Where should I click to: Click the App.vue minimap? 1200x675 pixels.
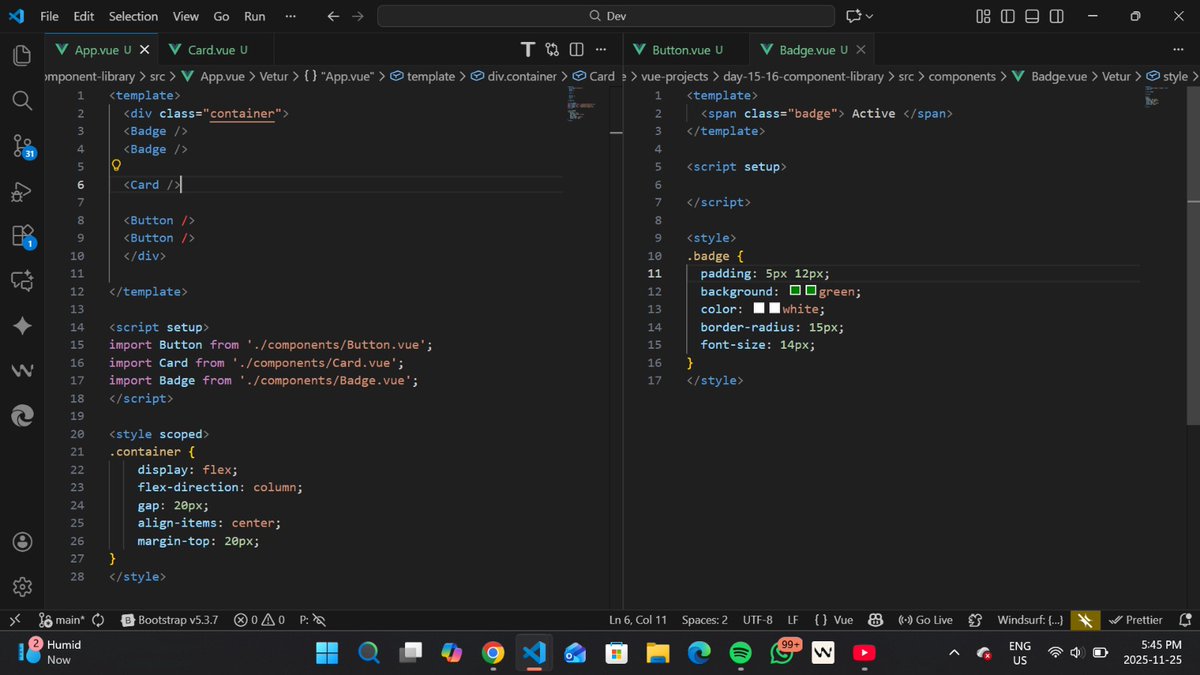(x=582, y=103)
